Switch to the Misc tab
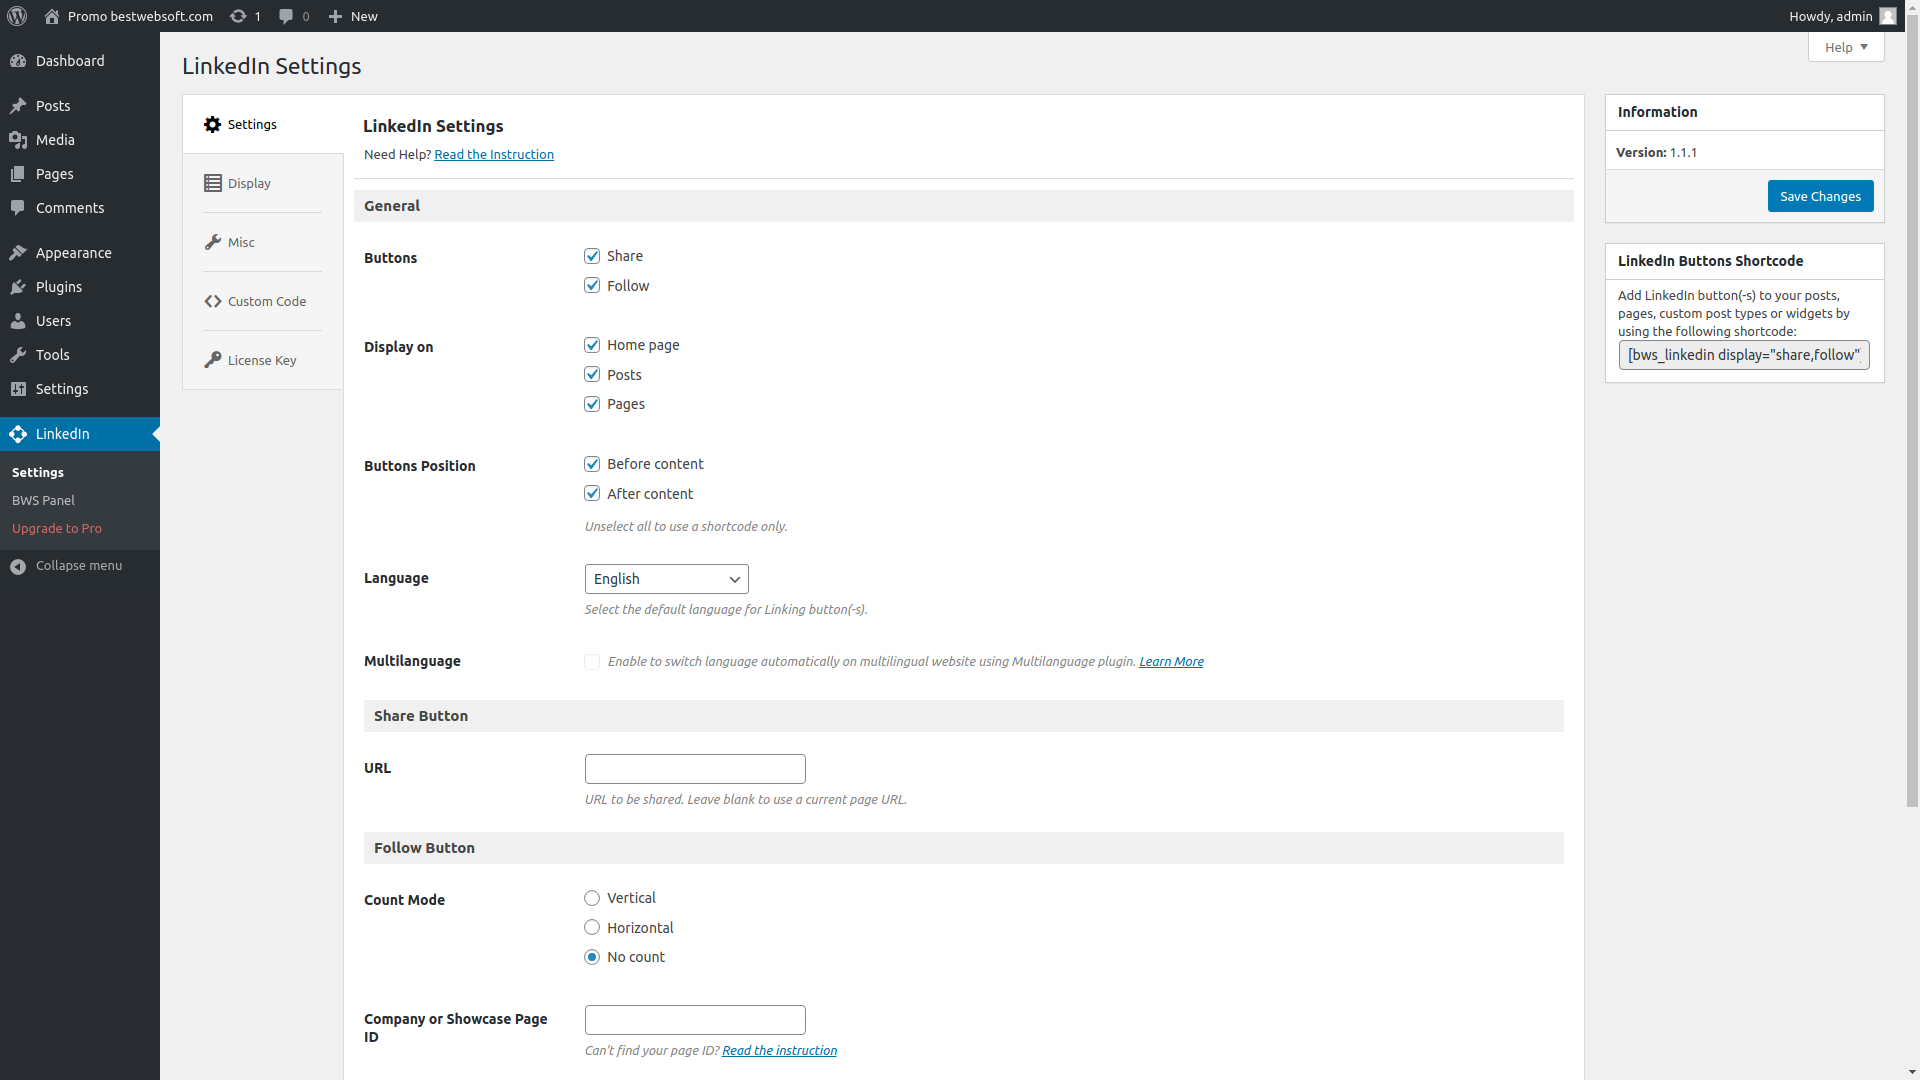 (262, 242)
